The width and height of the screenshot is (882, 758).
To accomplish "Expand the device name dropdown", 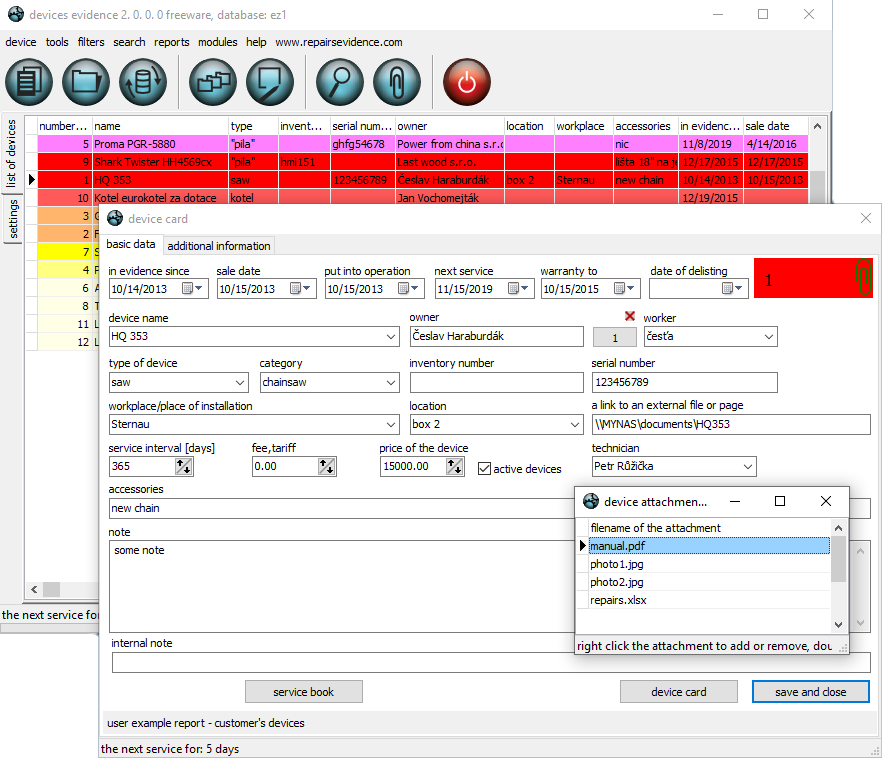I will point(391,337).
